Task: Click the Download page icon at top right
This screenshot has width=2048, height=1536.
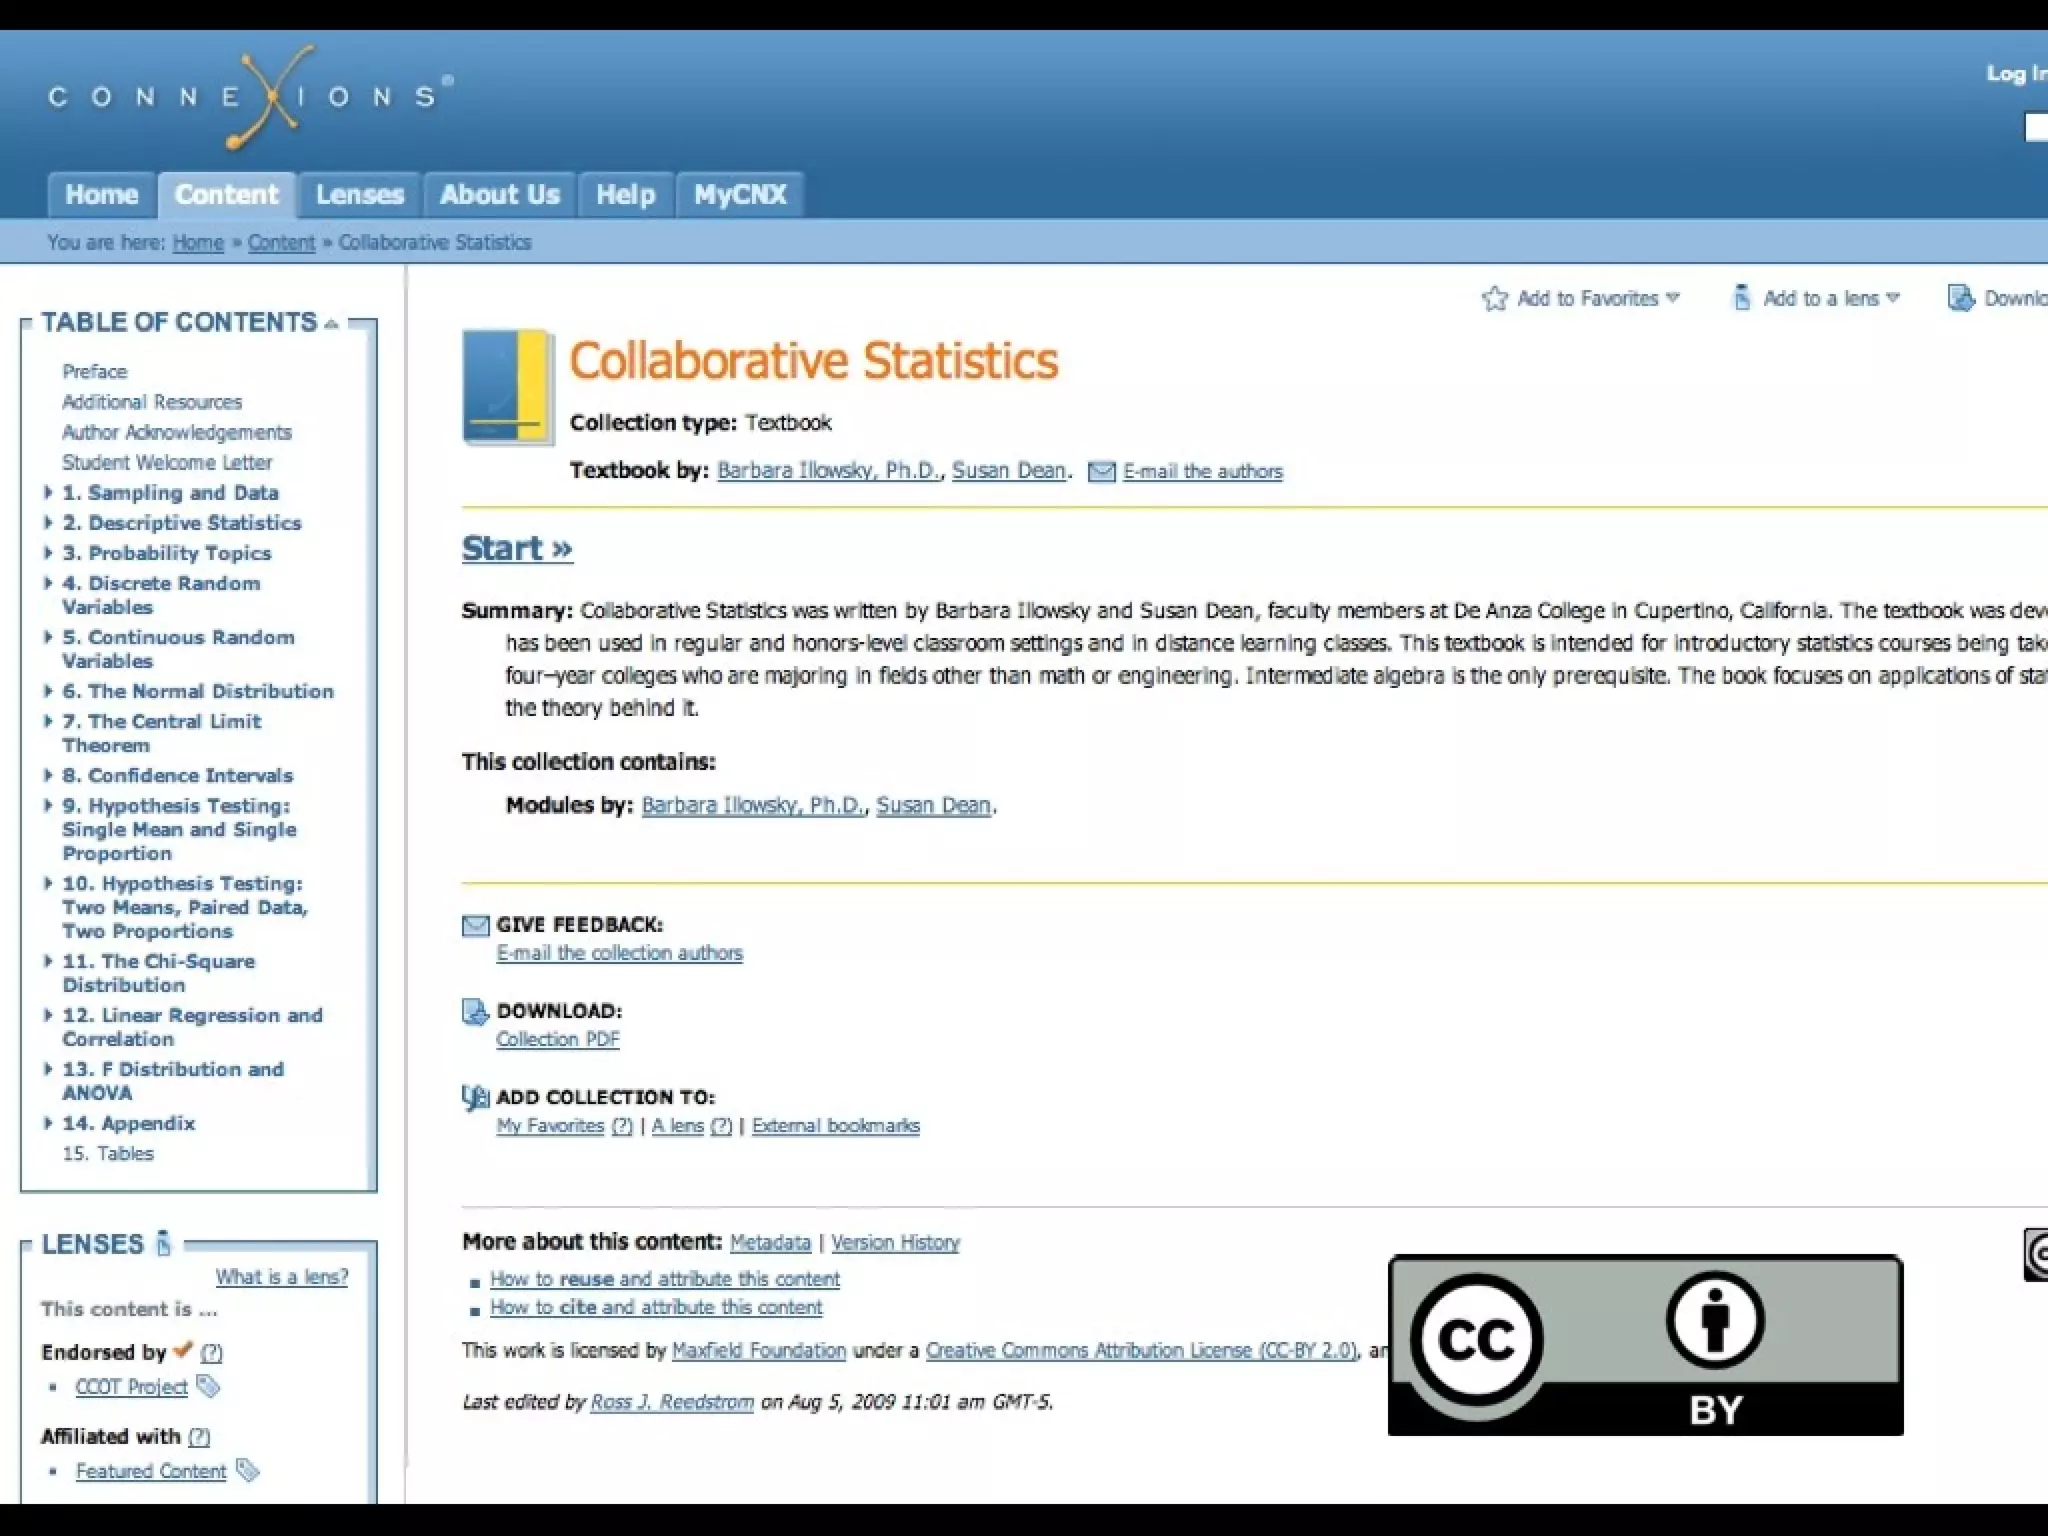Action: coord(1960,298)
